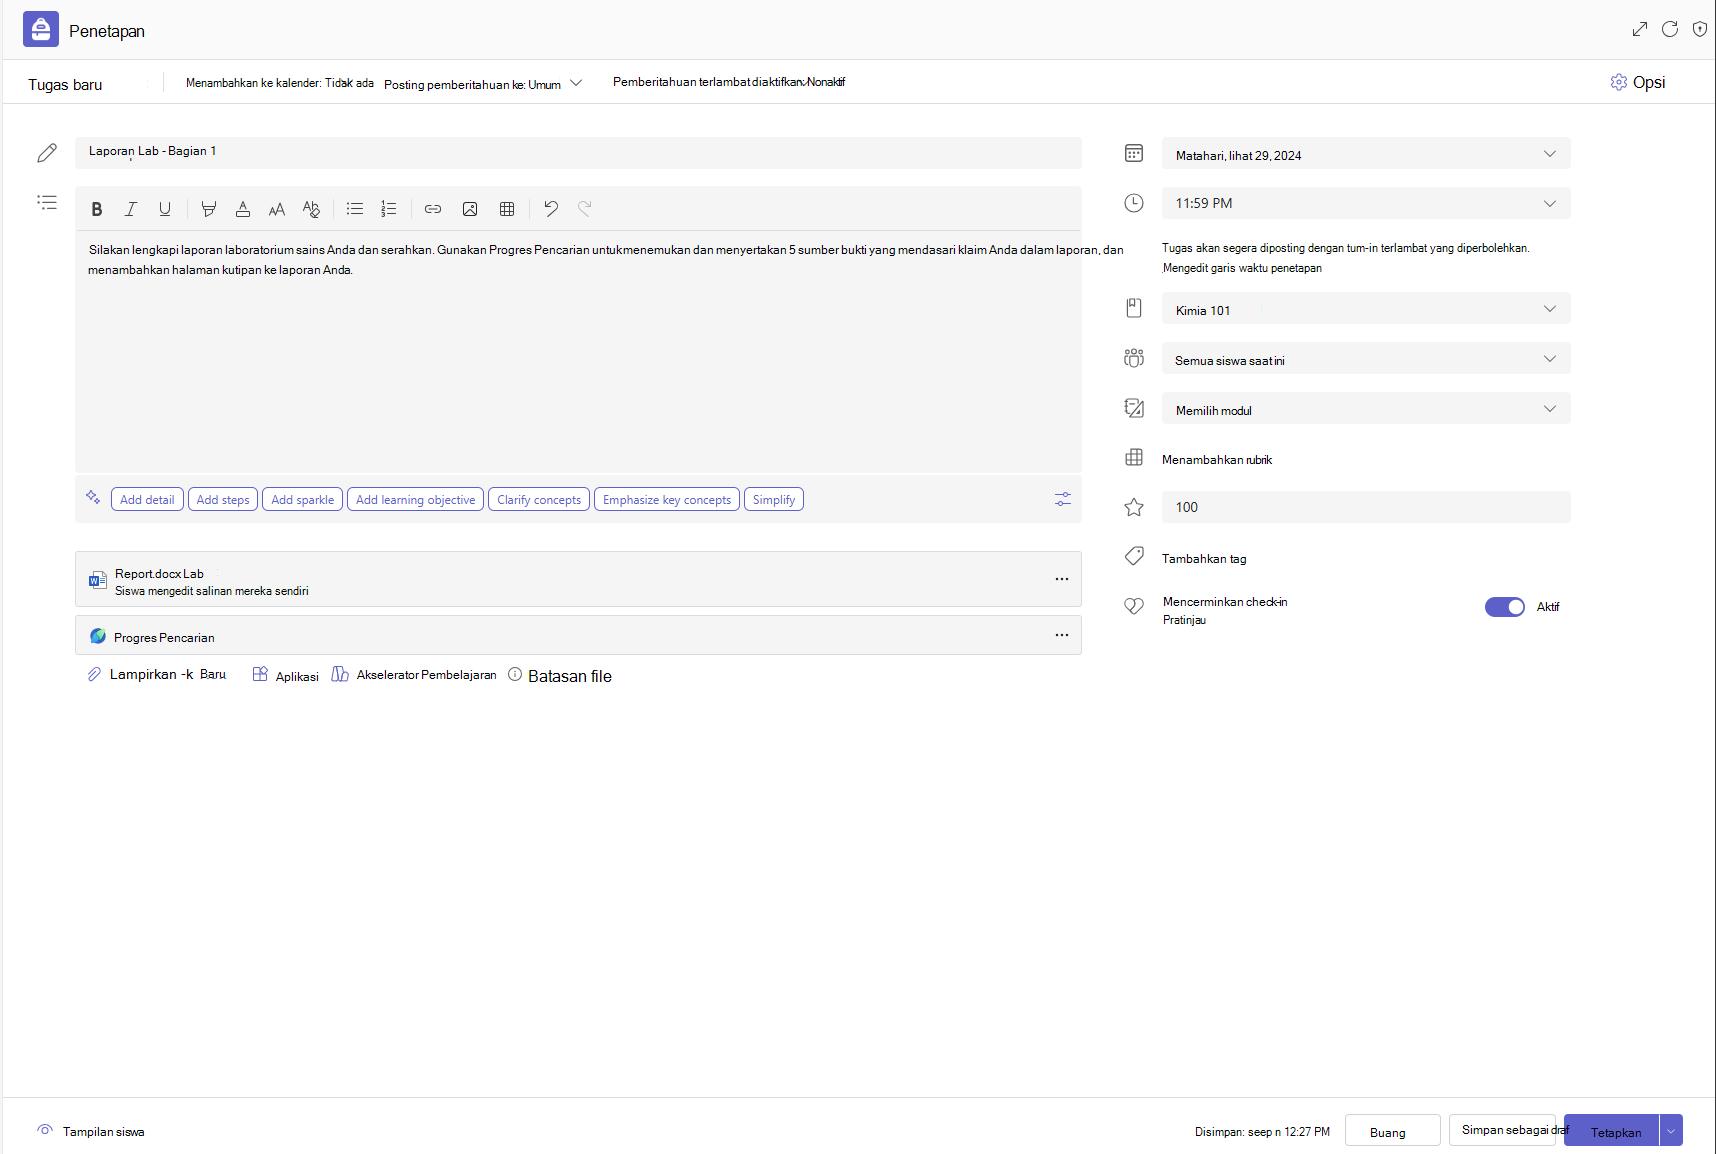This screenshot has width=1716, height=1154.
Task: Click the Buang button
Action: pyautogui.click(x=1392, y=1131)
